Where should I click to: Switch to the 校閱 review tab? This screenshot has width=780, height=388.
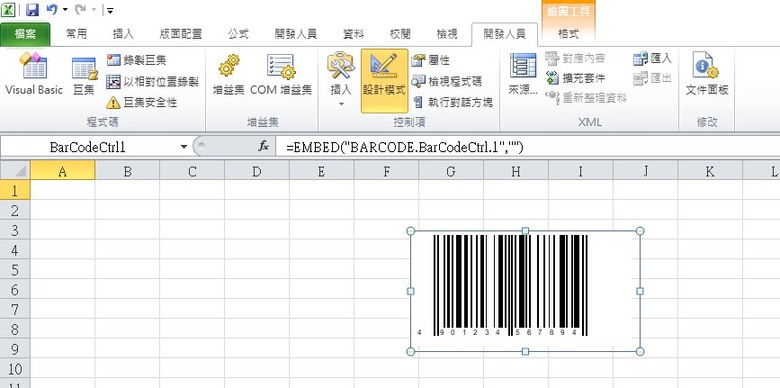pyautogui.click(x=400, y=34)
